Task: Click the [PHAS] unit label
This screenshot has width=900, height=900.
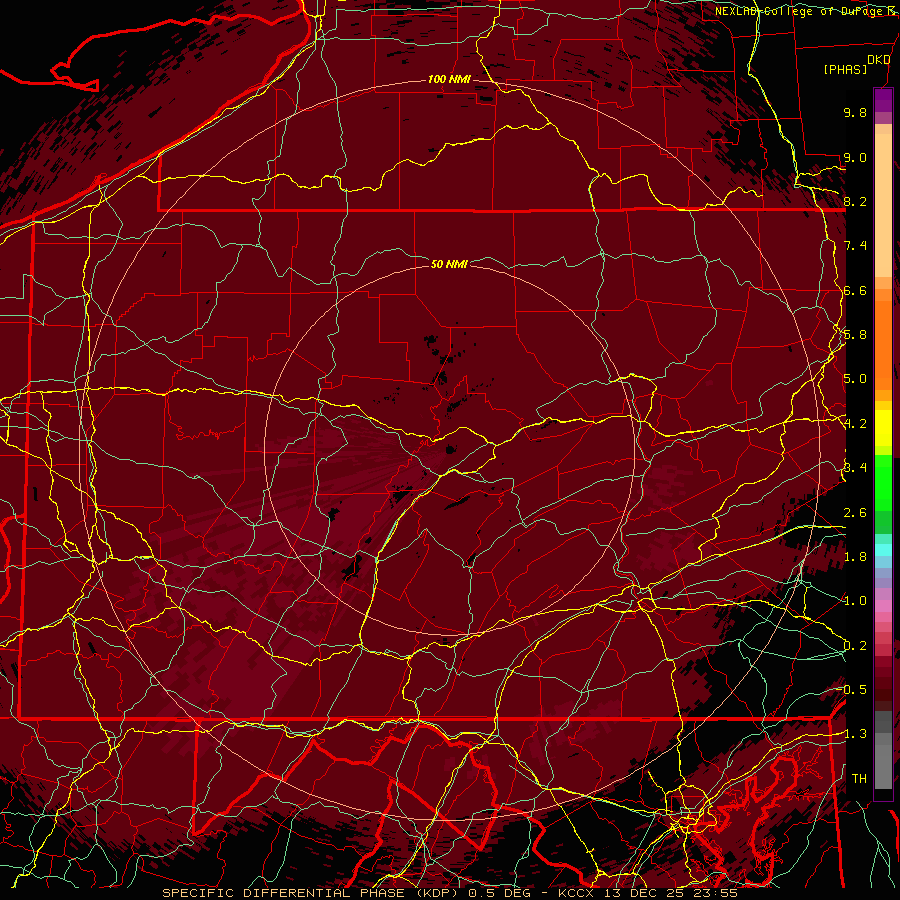Action: point(845,69)
